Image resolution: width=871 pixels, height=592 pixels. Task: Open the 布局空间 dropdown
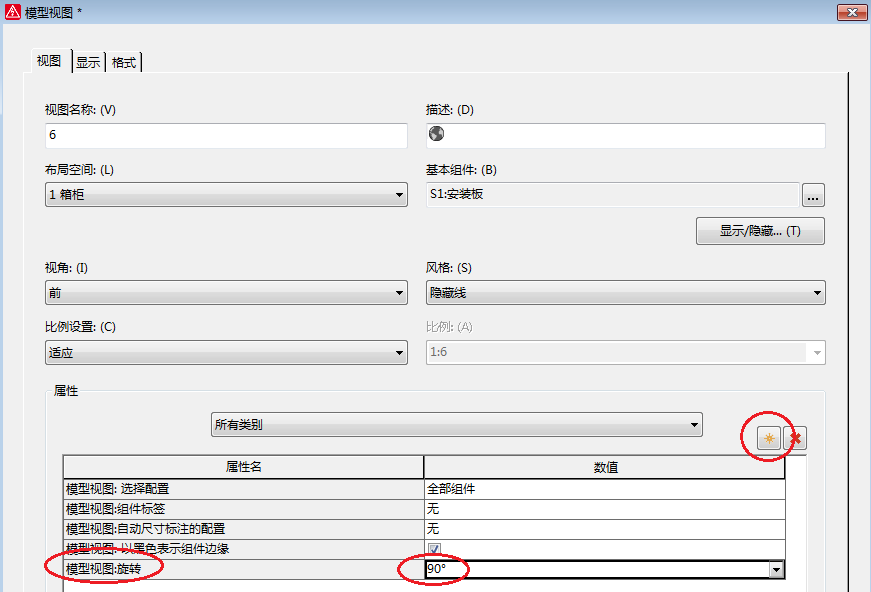click(399, 195)
